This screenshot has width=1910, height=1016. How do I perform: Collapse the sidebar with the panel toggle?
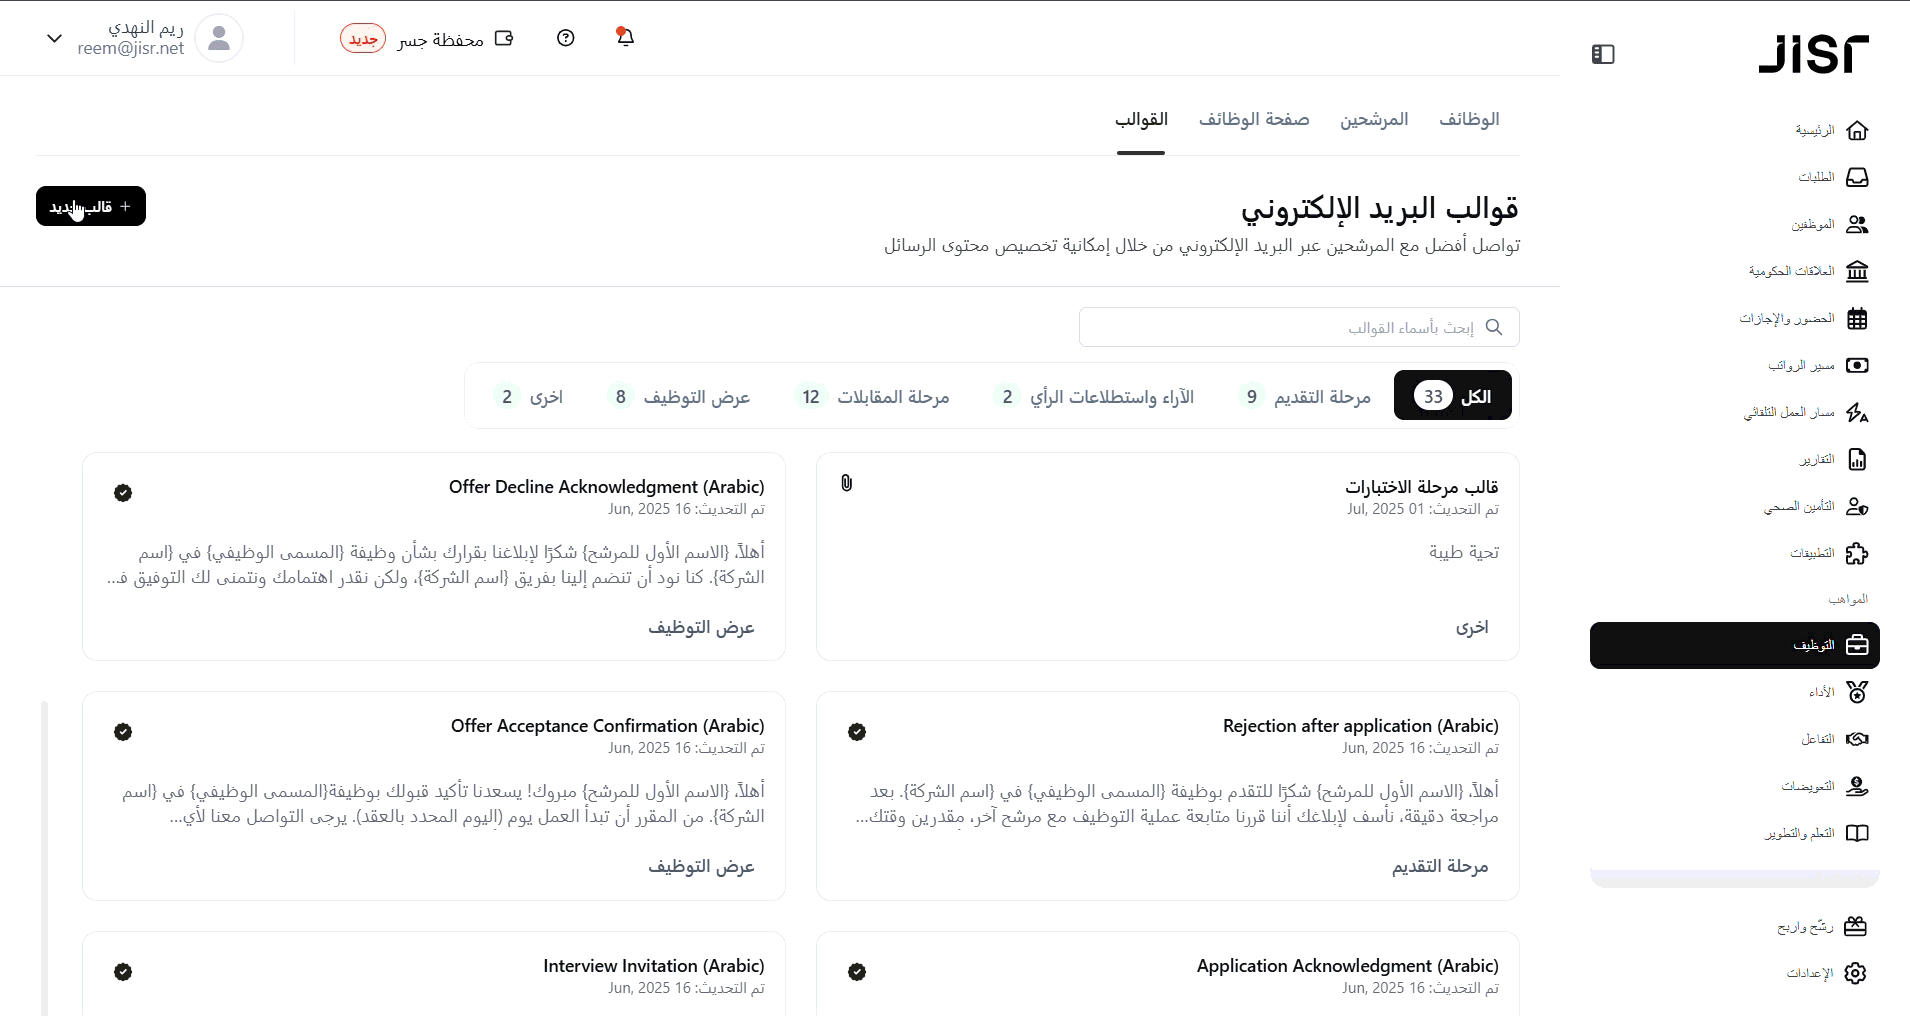(1603, 54)
